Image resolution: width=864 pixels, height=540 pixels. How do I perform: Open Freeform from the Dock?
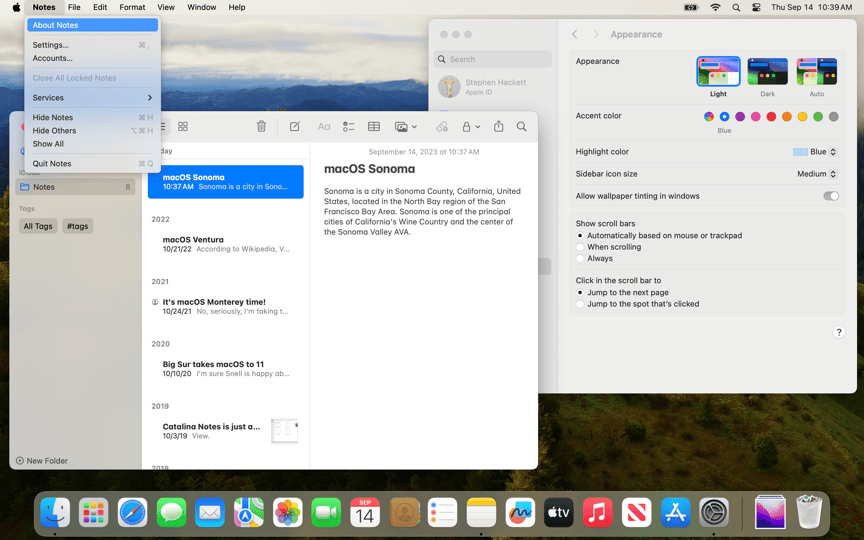[520, 512]
